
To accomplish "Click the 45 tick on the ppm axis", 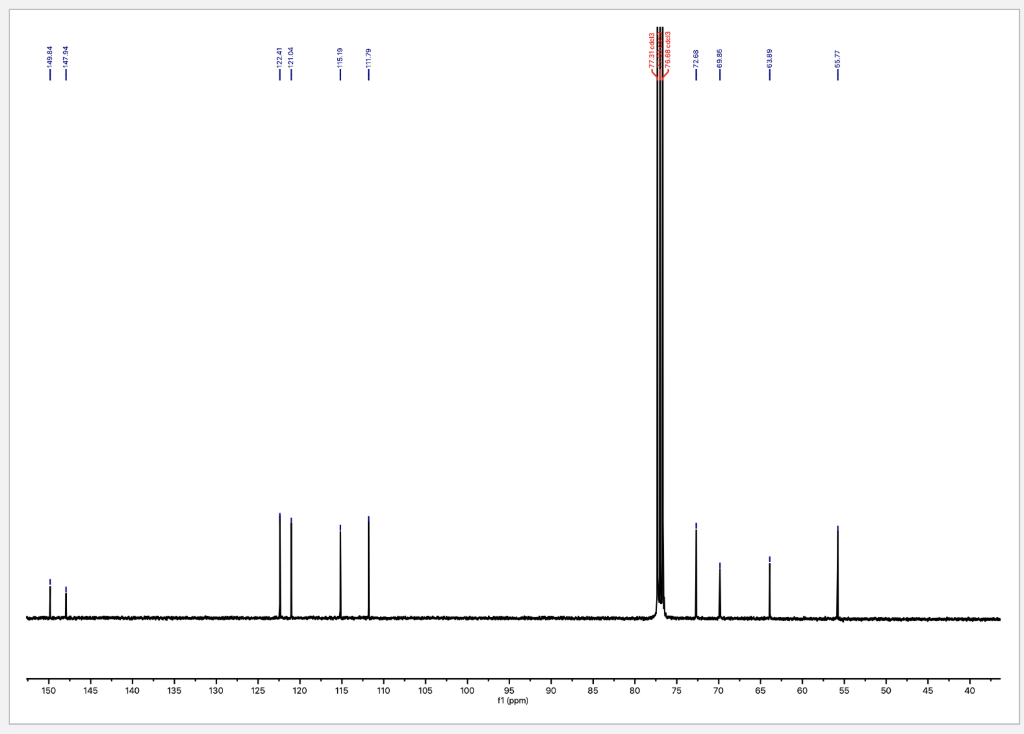I will (x=928, y=690).
